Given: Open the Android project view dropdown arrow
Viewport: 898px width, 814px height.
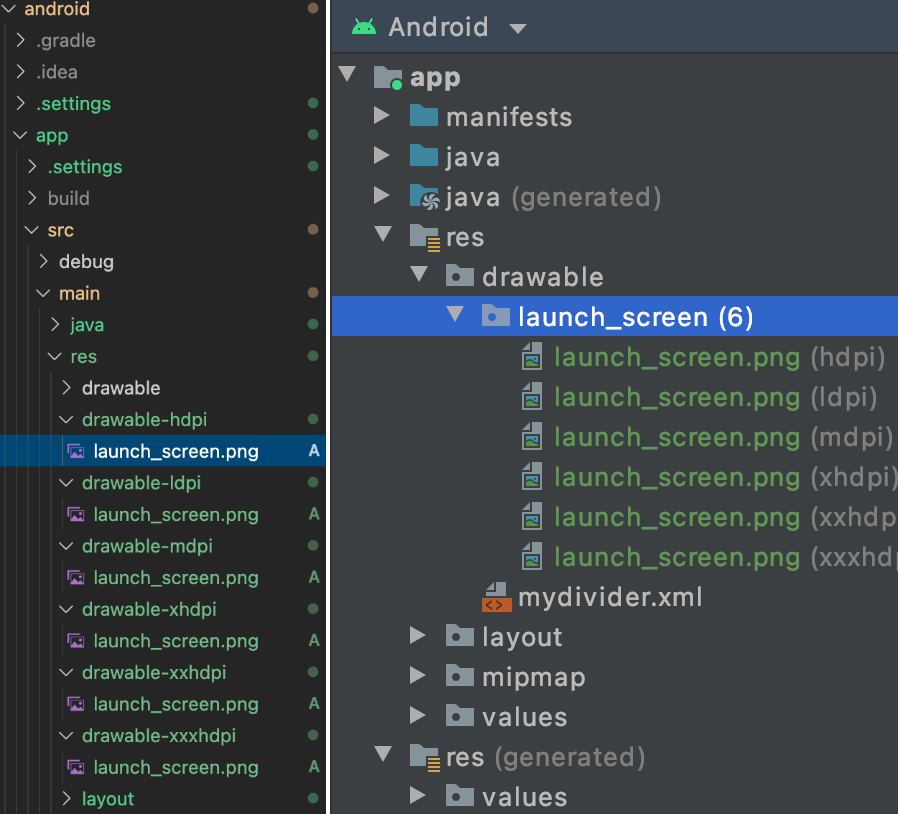Looking at the screenshot, I should [518, 29].
